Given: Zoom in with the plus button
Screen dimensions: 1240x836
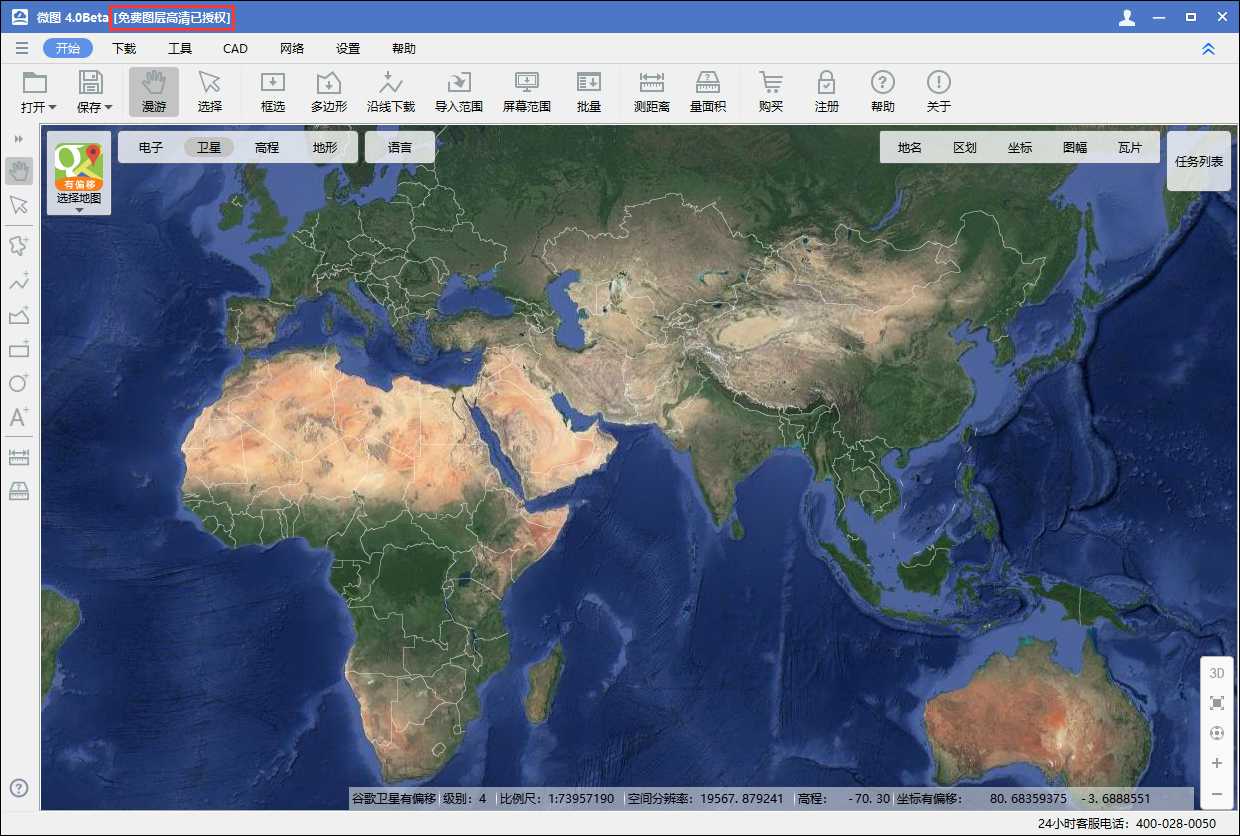Looking at the screenshot, I should pyautogui.click(x=1217, y=763).
